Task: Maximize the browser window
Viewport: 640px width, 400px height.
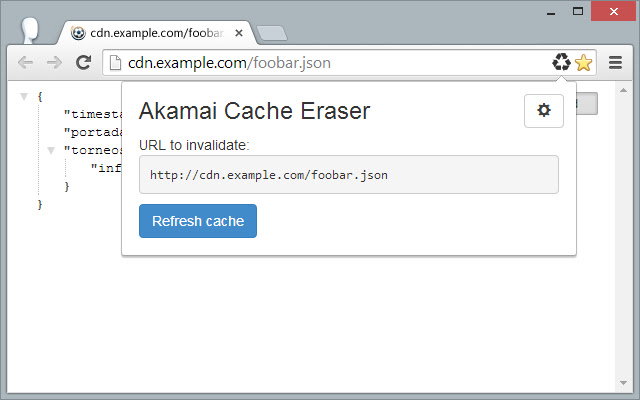Action: coord(578,10)
